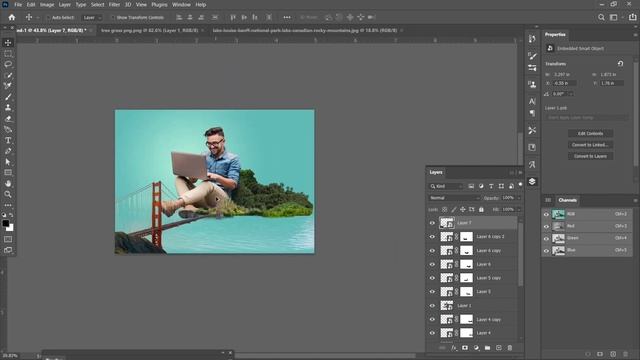640x360 pixels.
Task: Open the Filter menu
Action: coord(114,4)
